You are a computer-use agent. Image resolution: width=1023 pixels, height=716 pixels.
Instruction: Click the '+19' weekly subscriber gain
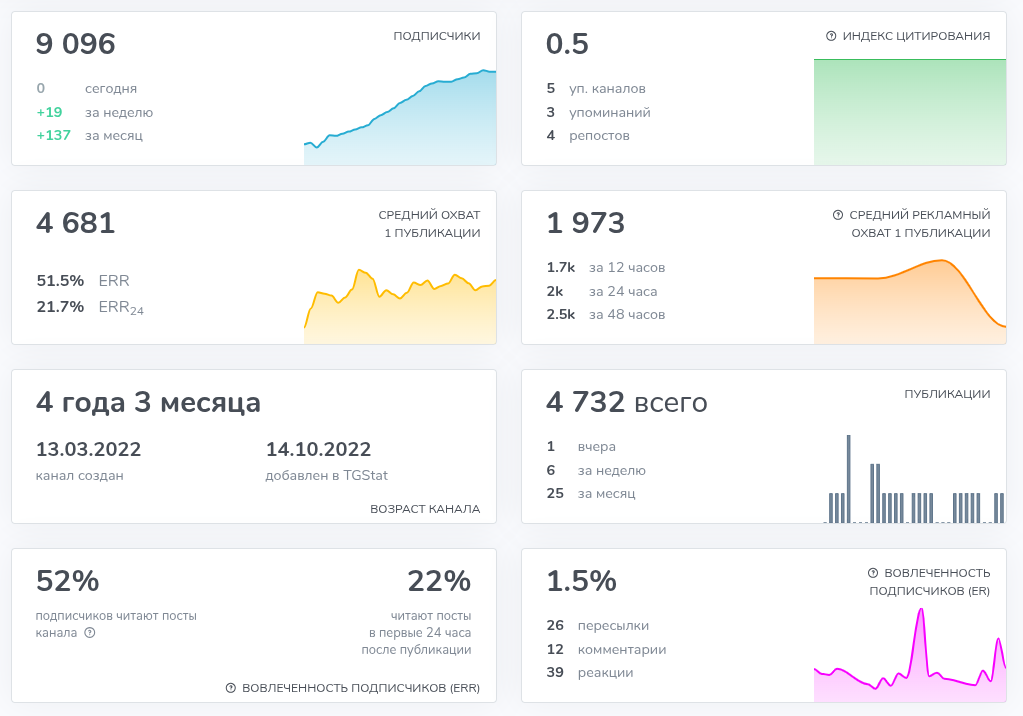[x=50, y=112]
